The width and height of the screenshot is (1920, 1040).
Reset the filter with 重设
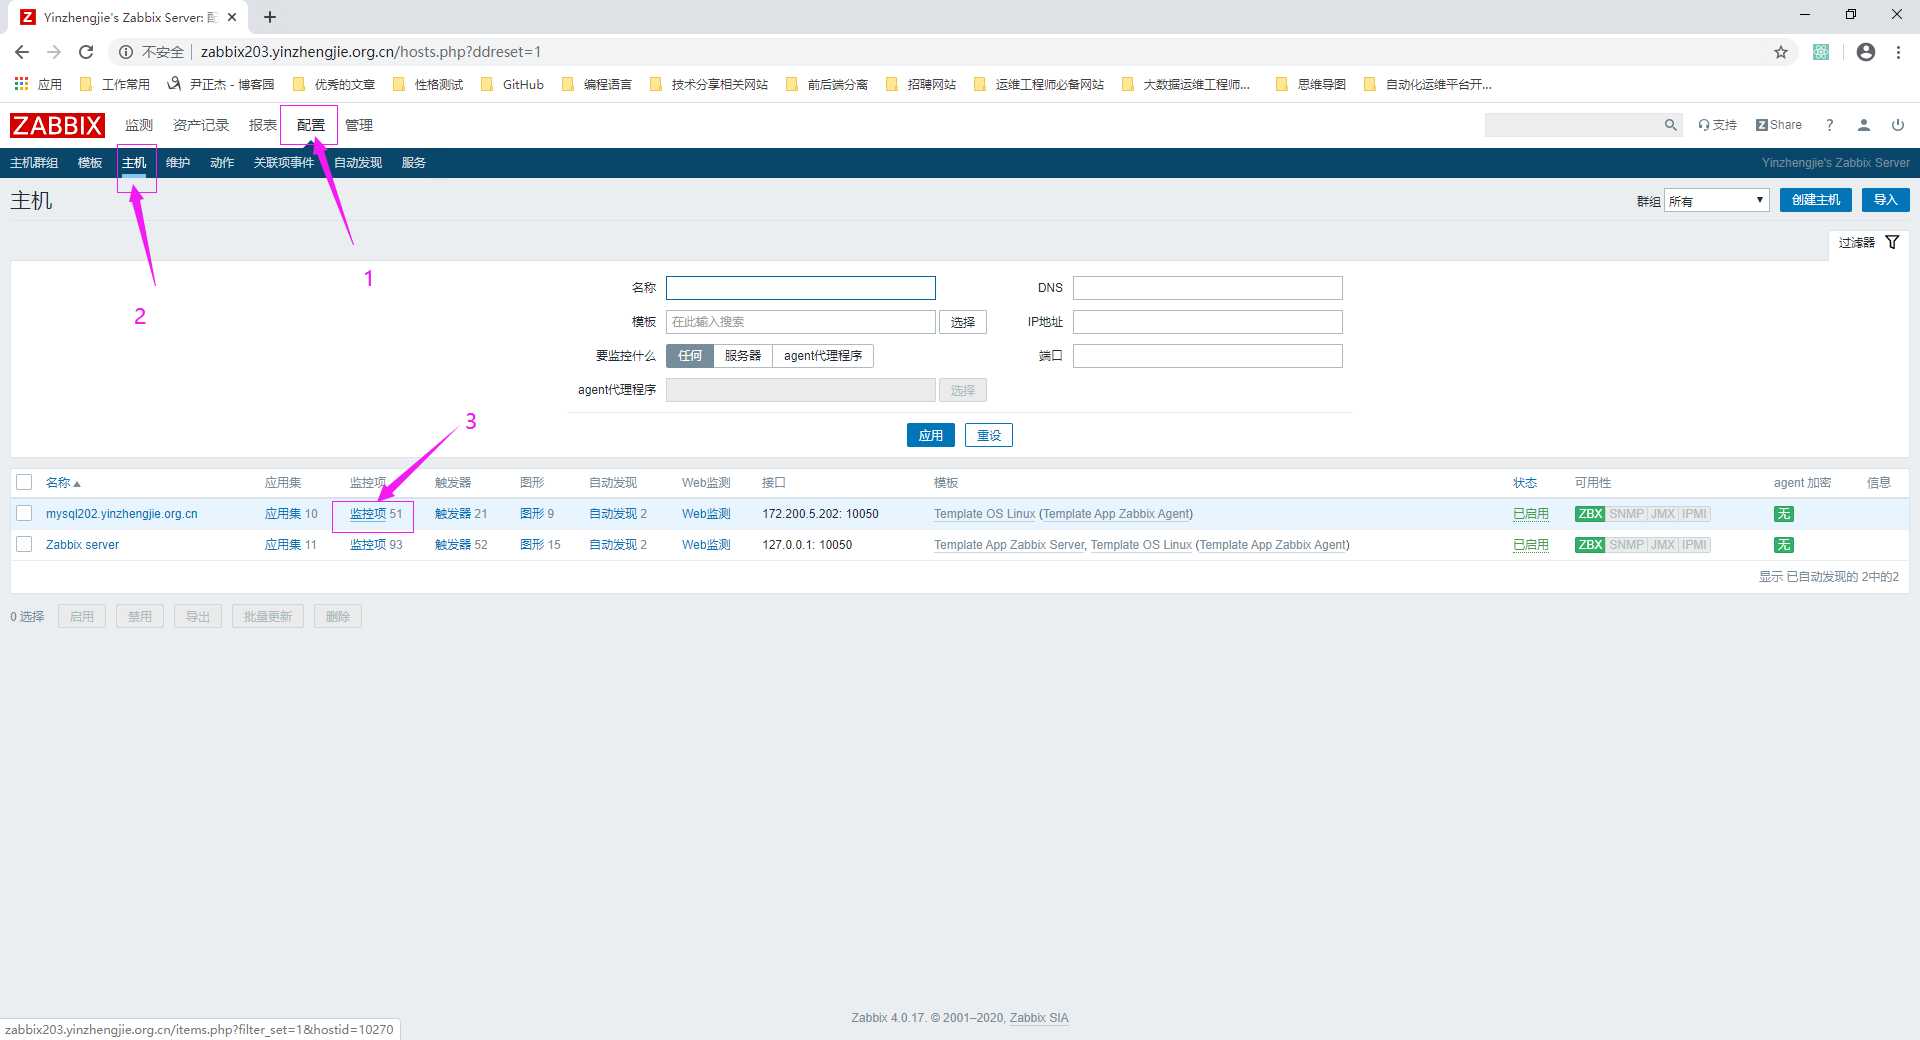pyautogui.click(x=989, y=435)
